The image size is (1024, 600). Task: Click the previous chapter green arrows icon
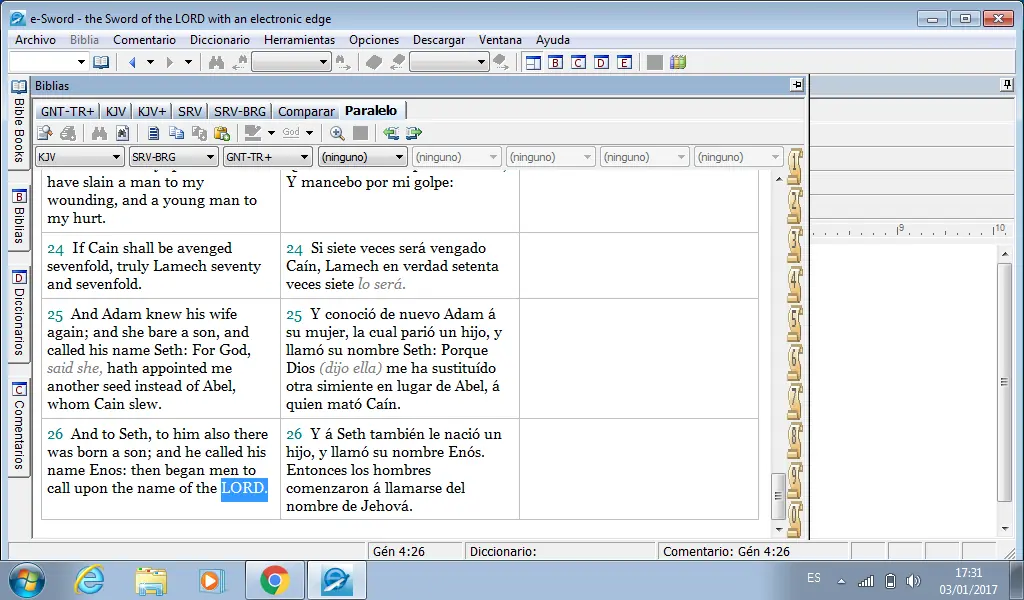(x=391, y=133)
